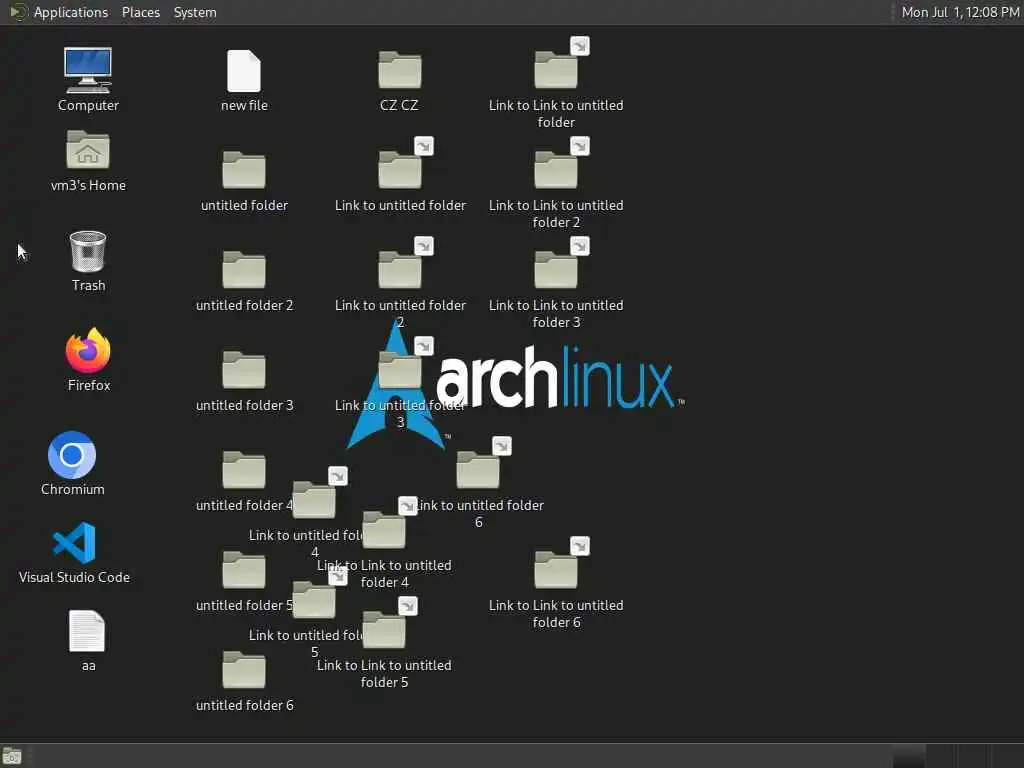Select the Computer desktop icon
Image resolution: width=1024 pixels, height=768 pixels.
88,71
